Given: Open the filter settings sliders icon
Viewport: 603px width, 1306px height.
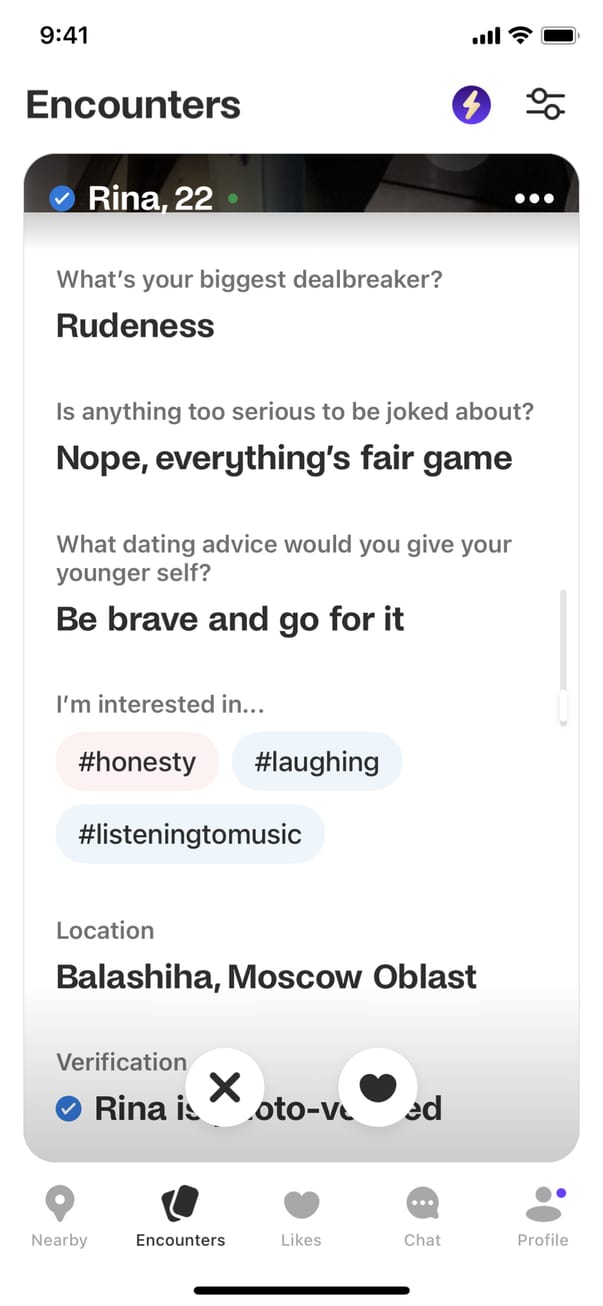Looking at the screenshot, I should coord(545,104).
